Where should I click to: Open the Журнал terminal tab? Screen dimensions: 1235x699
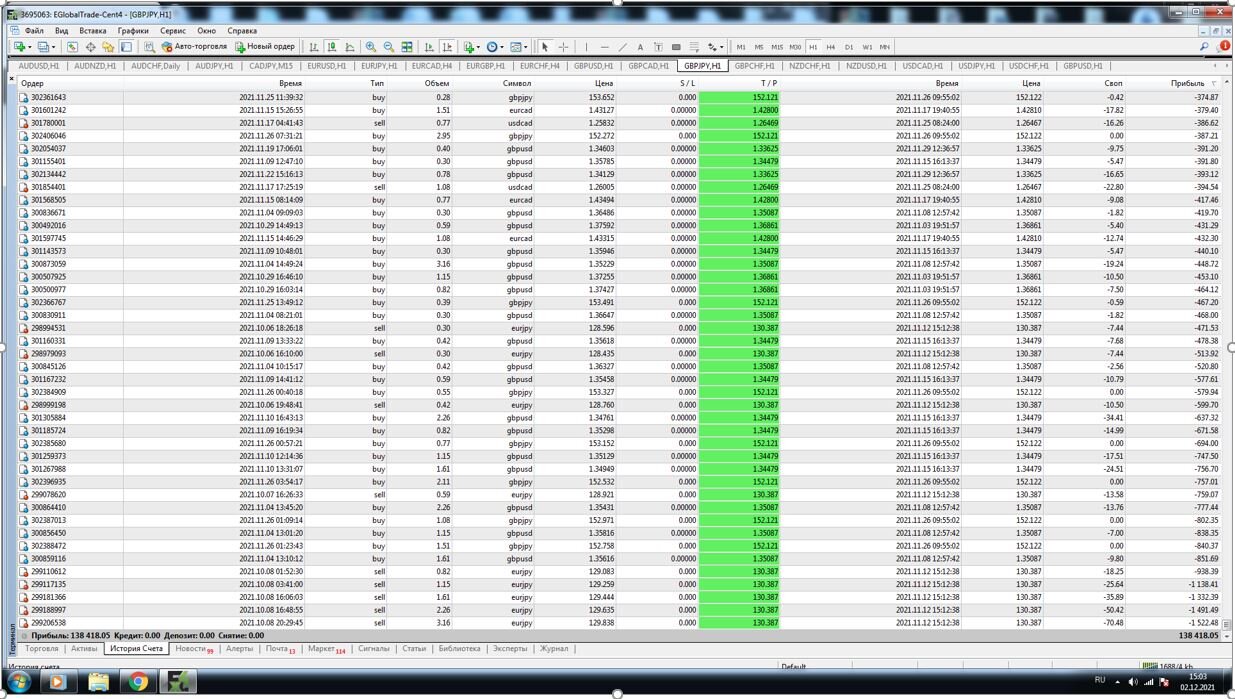click(554, 649)
